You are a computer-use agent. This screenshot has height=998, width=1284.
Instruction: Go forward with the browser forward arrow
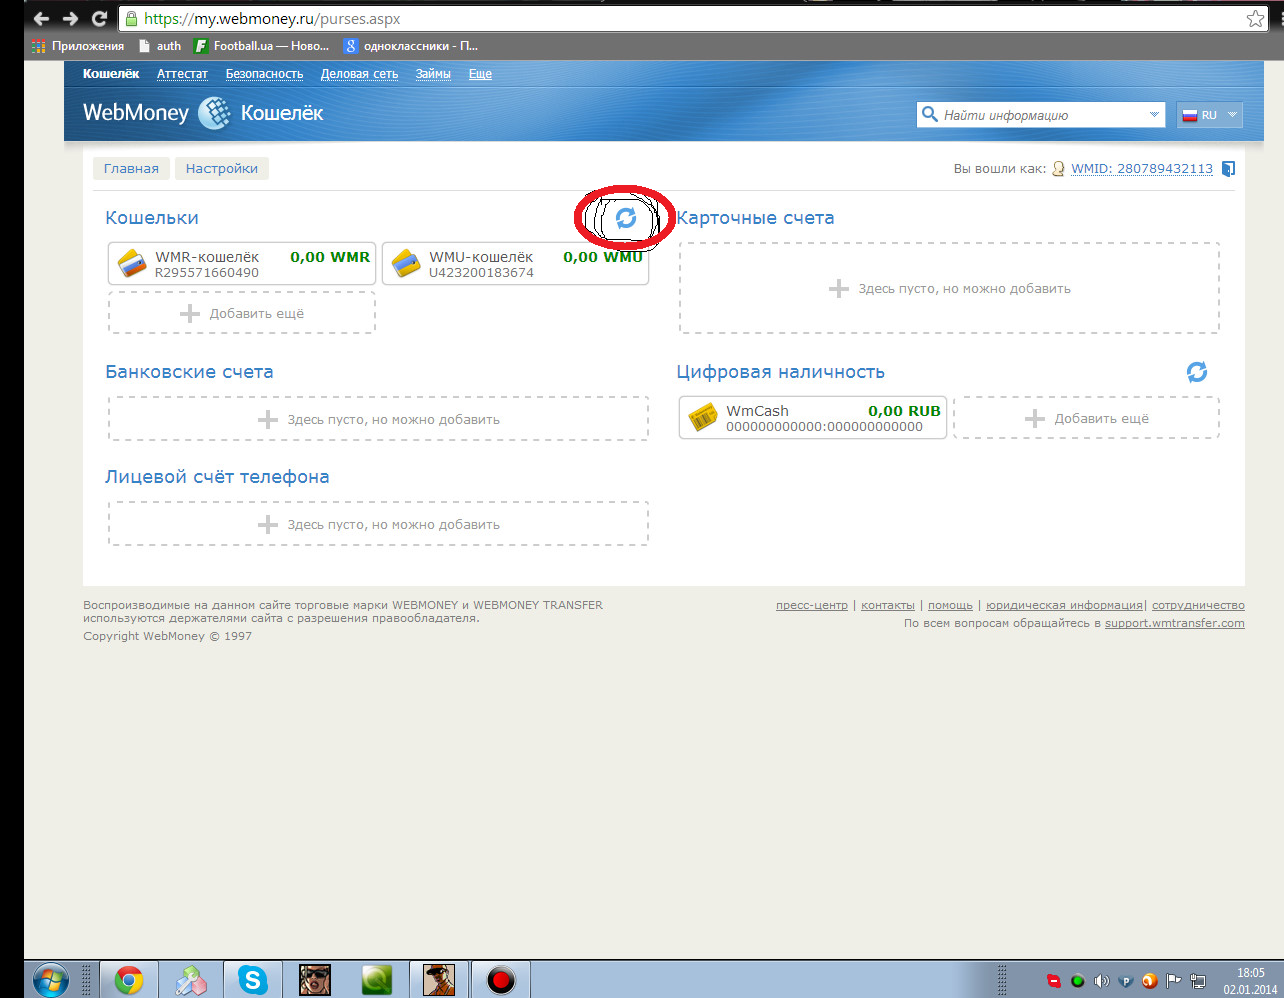(70, 18)
